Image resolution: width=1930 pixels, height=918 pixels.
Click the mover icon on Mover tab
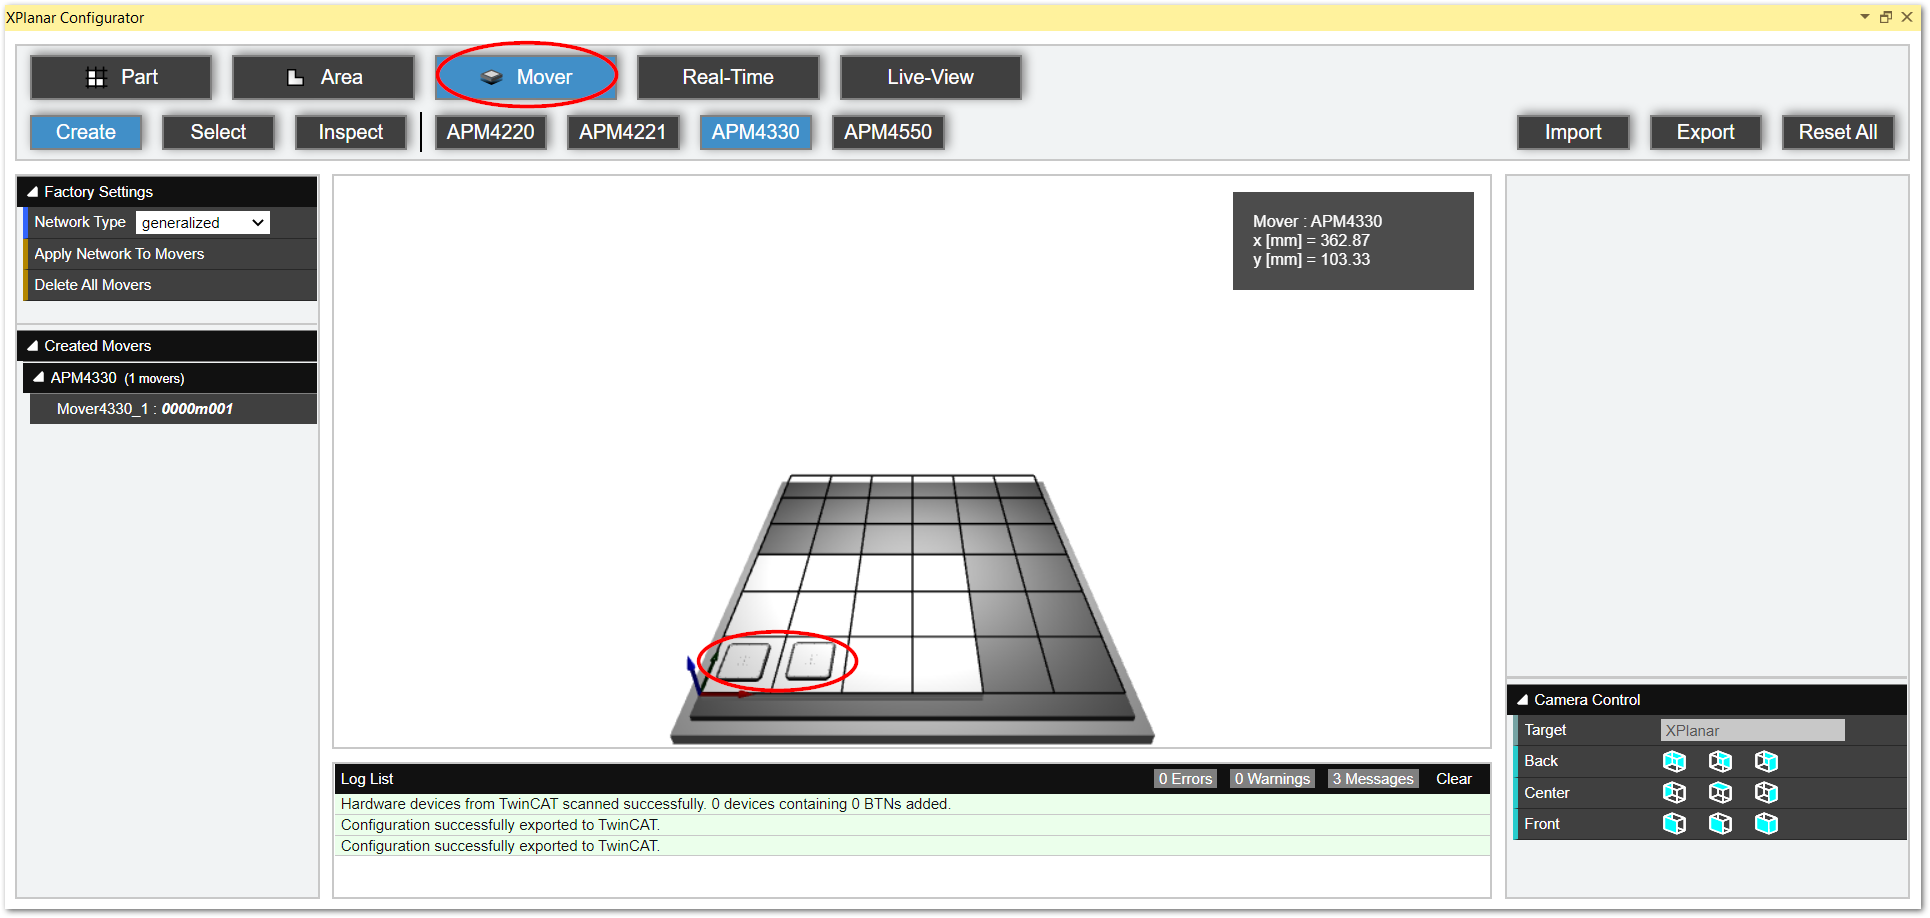491,77
